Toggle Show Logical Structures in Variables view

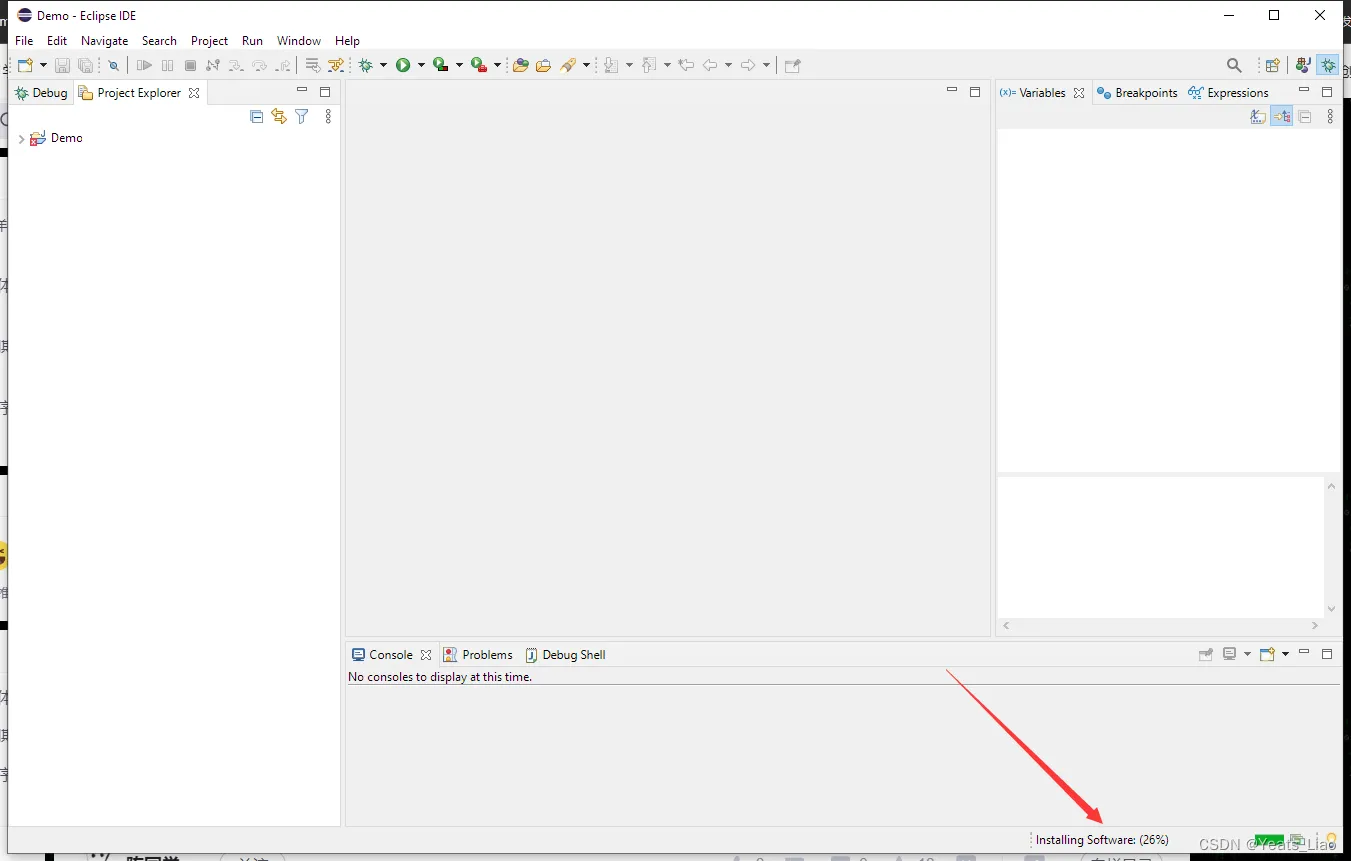(x=1282, y=116)
